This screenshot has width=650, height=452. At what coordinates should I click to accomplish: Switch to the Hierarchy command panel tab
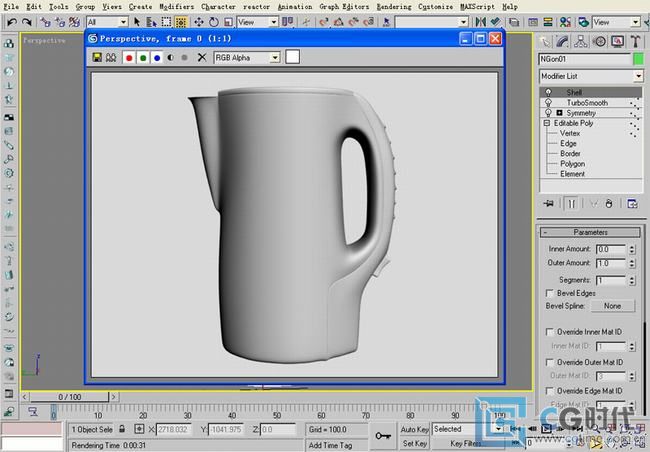point(581,41)
